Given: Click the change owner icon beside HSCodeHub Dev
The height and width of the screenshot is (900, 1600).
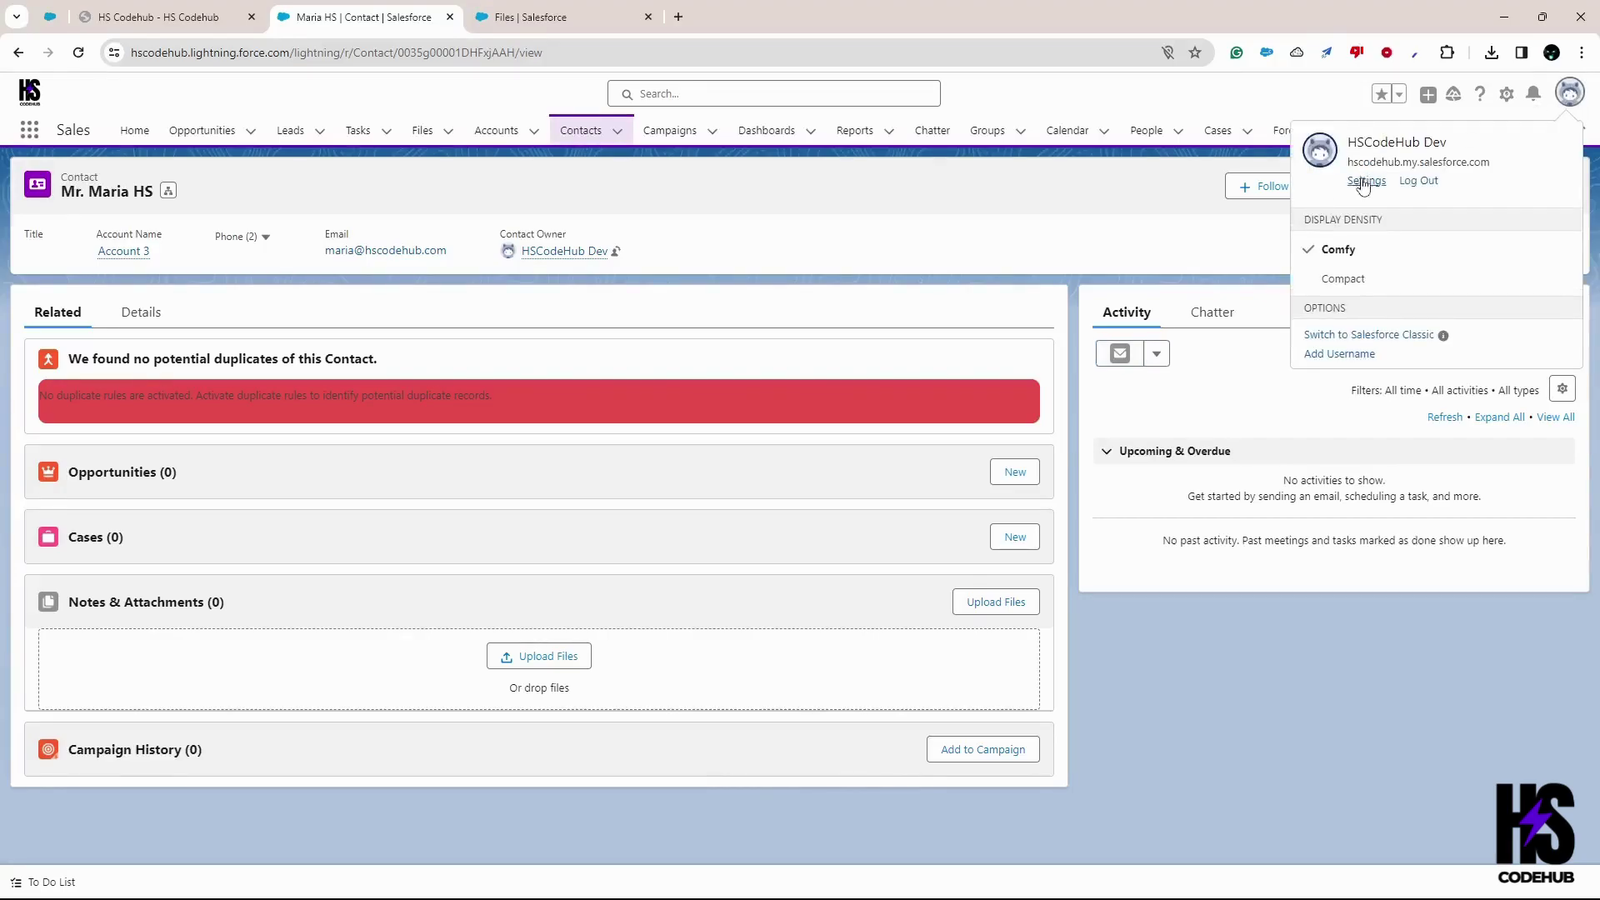Looking at the screenshot, I should coord(616,251).
